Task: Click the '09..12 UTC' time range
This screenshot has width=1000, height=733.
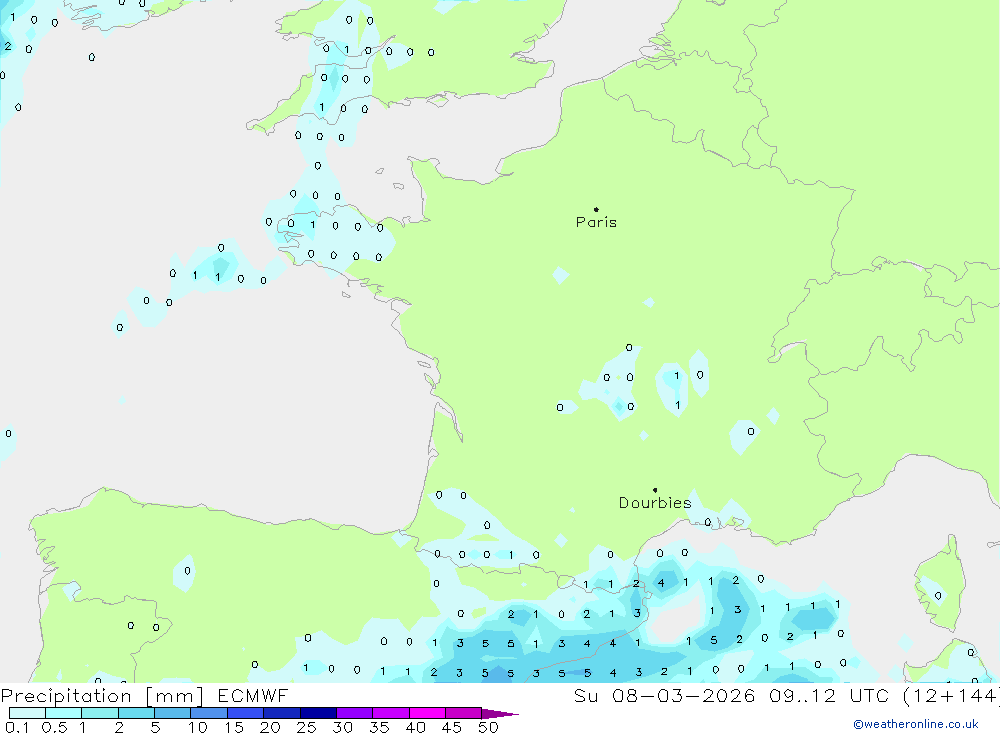Action: tap(829, 696)
